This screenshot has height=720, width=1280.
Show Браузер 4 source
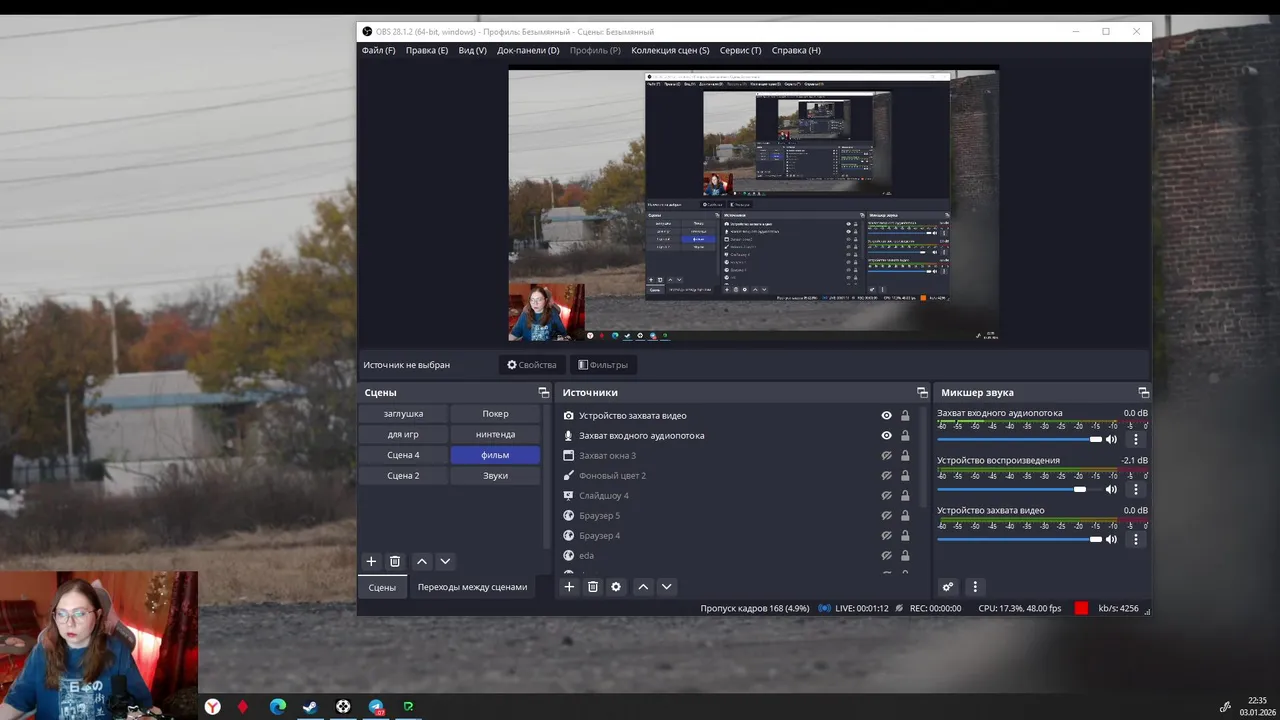[x=886, y=536]
